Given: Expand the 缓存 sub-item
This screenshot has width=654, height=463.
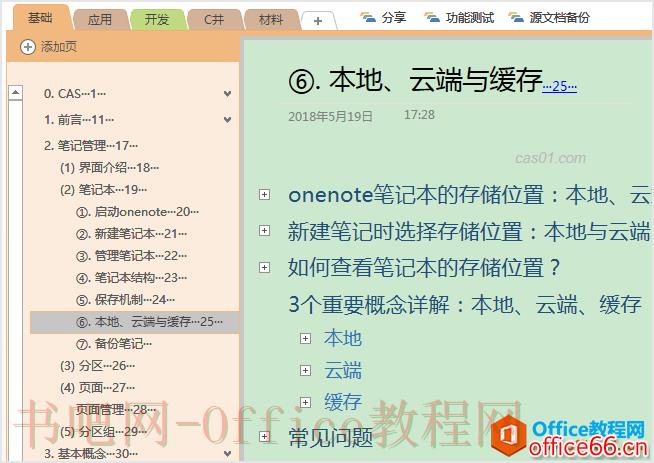Looking at the screenshot, I should 305,403.
